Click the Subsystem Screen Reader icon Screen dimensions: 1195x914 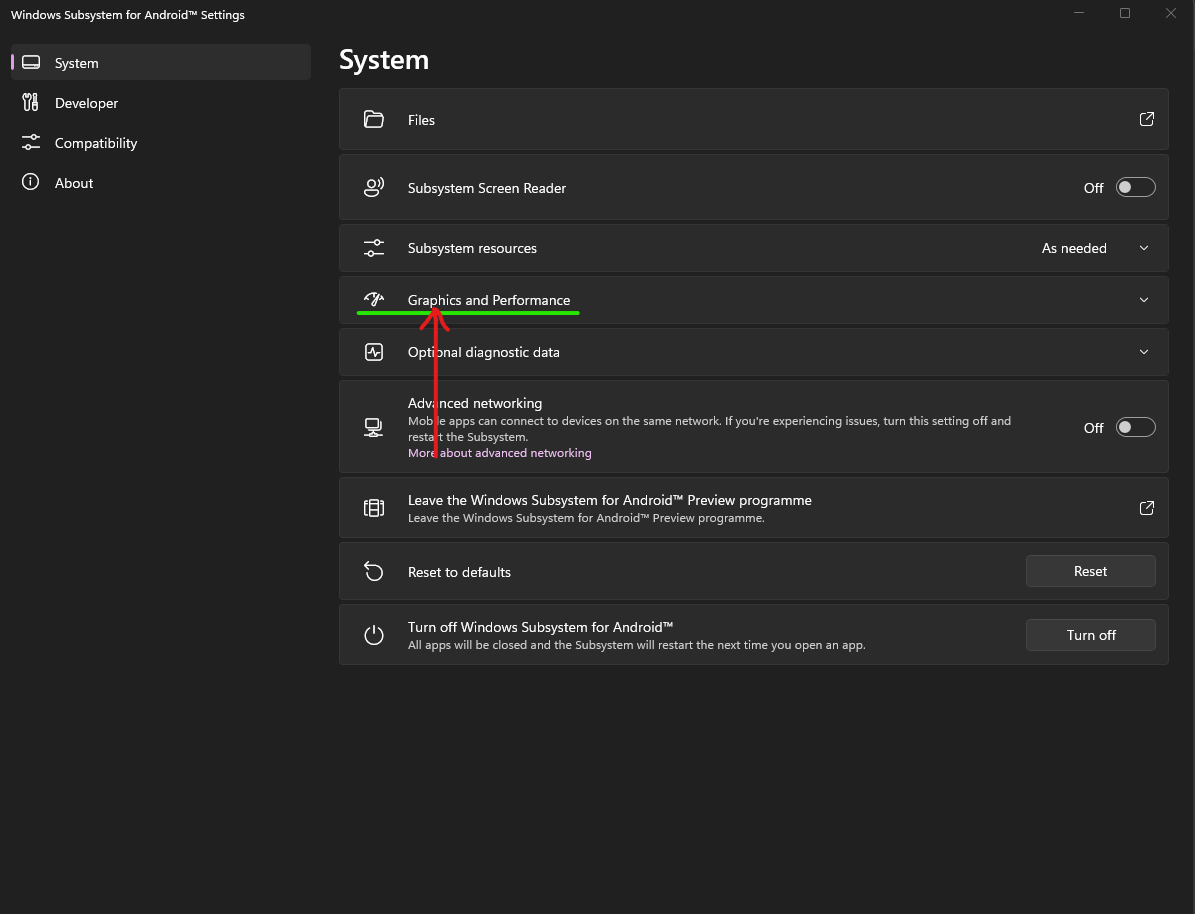tap(373, 187)
